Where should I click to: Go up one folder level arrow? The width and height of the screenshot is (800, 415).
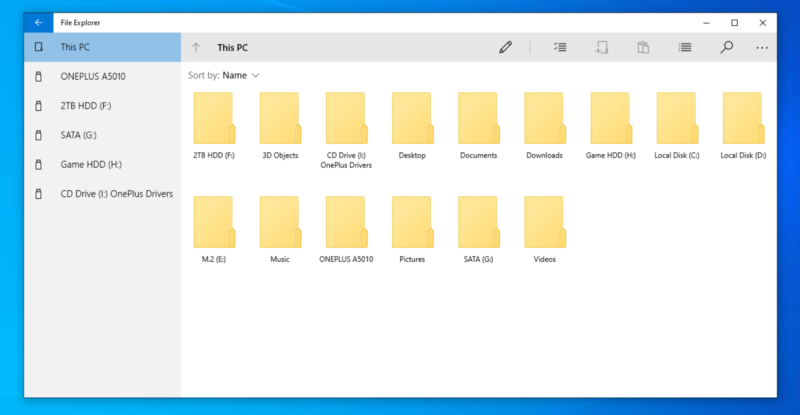[196, 47]
